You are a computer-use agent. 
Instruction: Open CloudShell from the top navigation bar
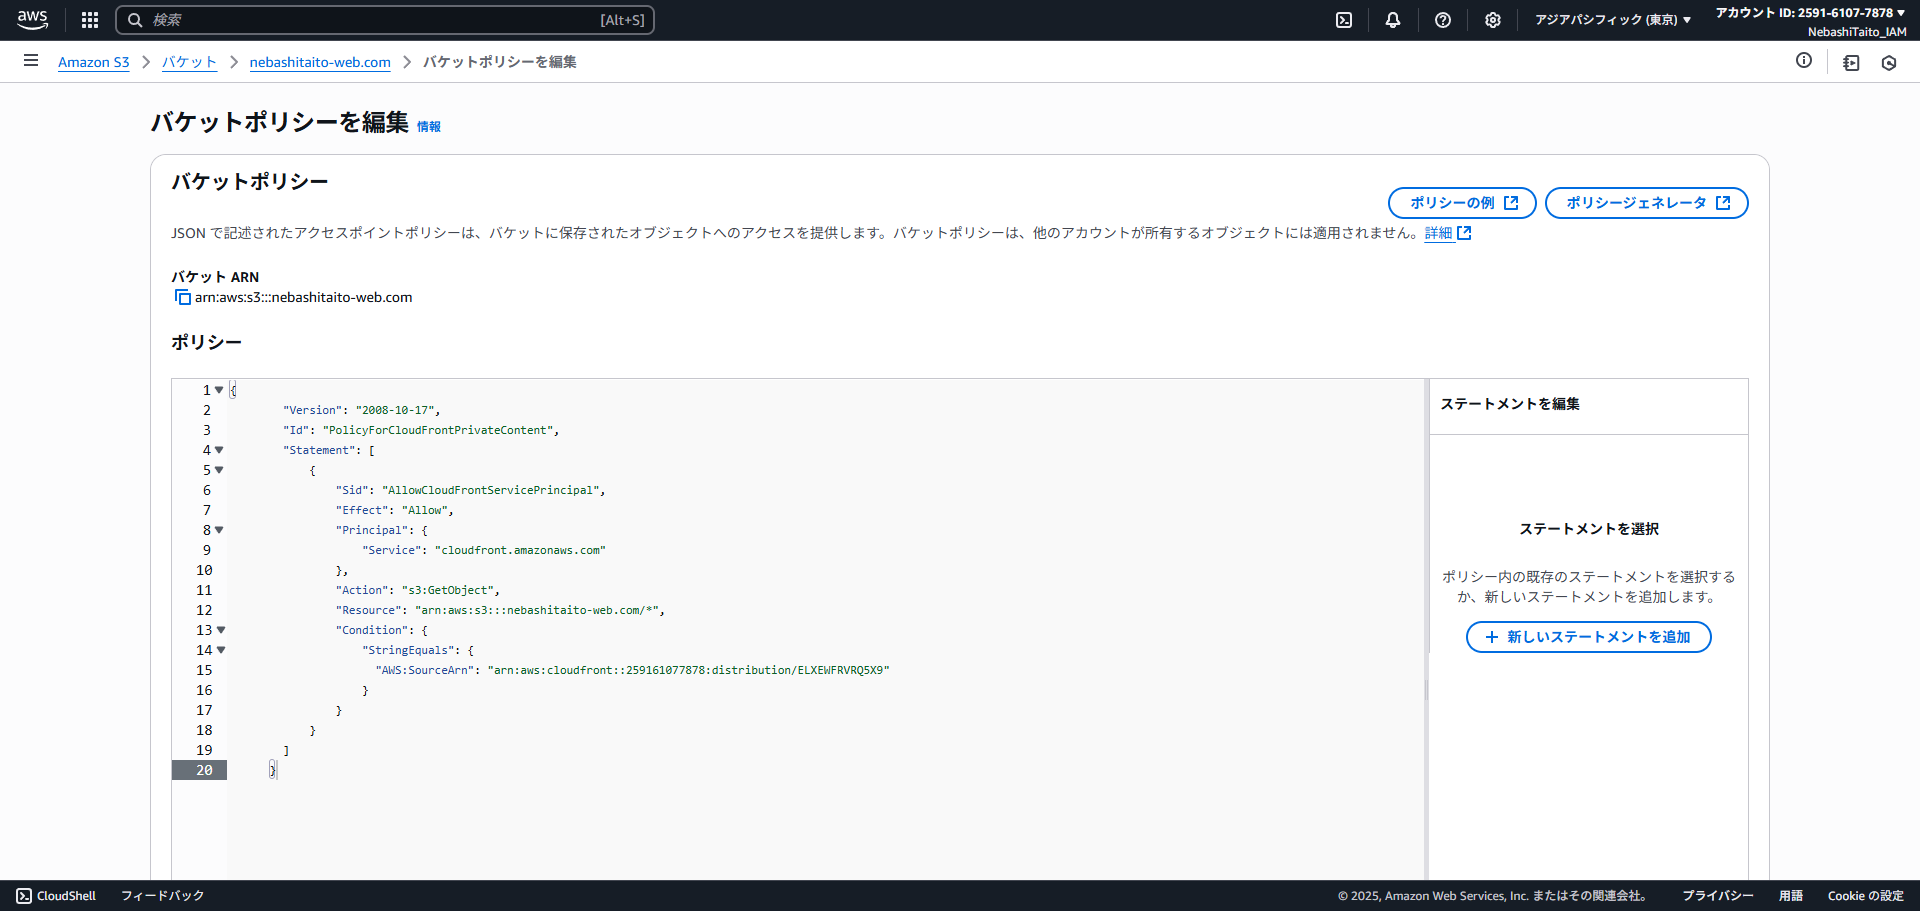[x=1344, y=20]
